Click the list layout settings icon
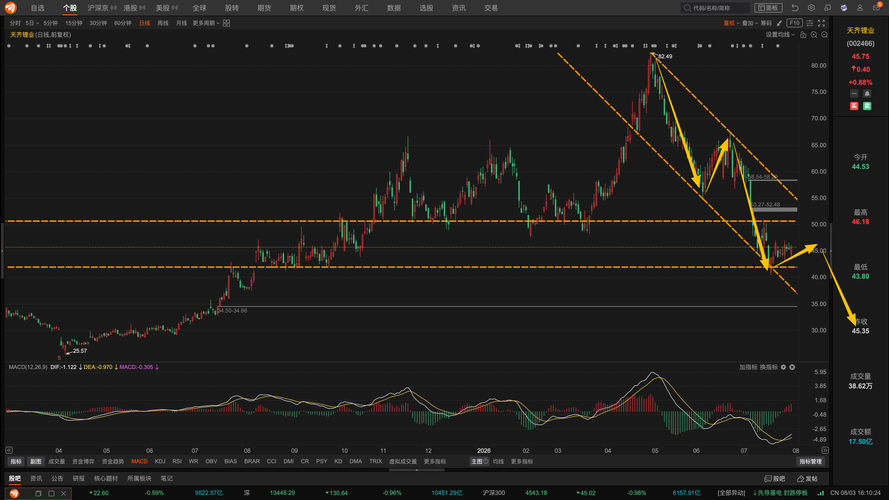Screen dimensions: 889x500 pos(810,23)
